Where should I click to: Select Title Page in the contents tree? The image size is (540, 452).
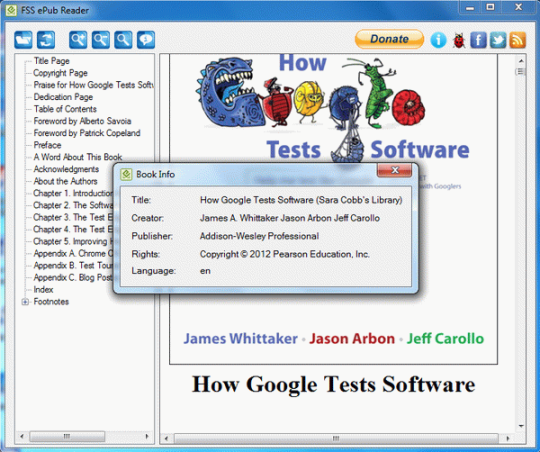tap(52, 61)
